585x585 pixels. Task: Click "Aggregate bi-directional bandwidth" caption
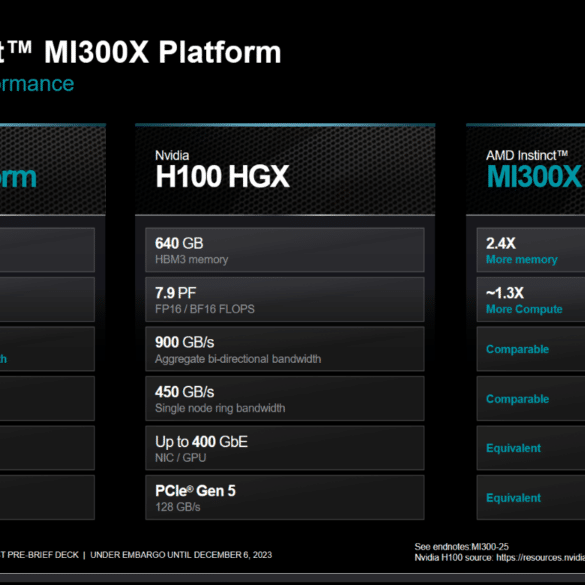click(238, 359)
